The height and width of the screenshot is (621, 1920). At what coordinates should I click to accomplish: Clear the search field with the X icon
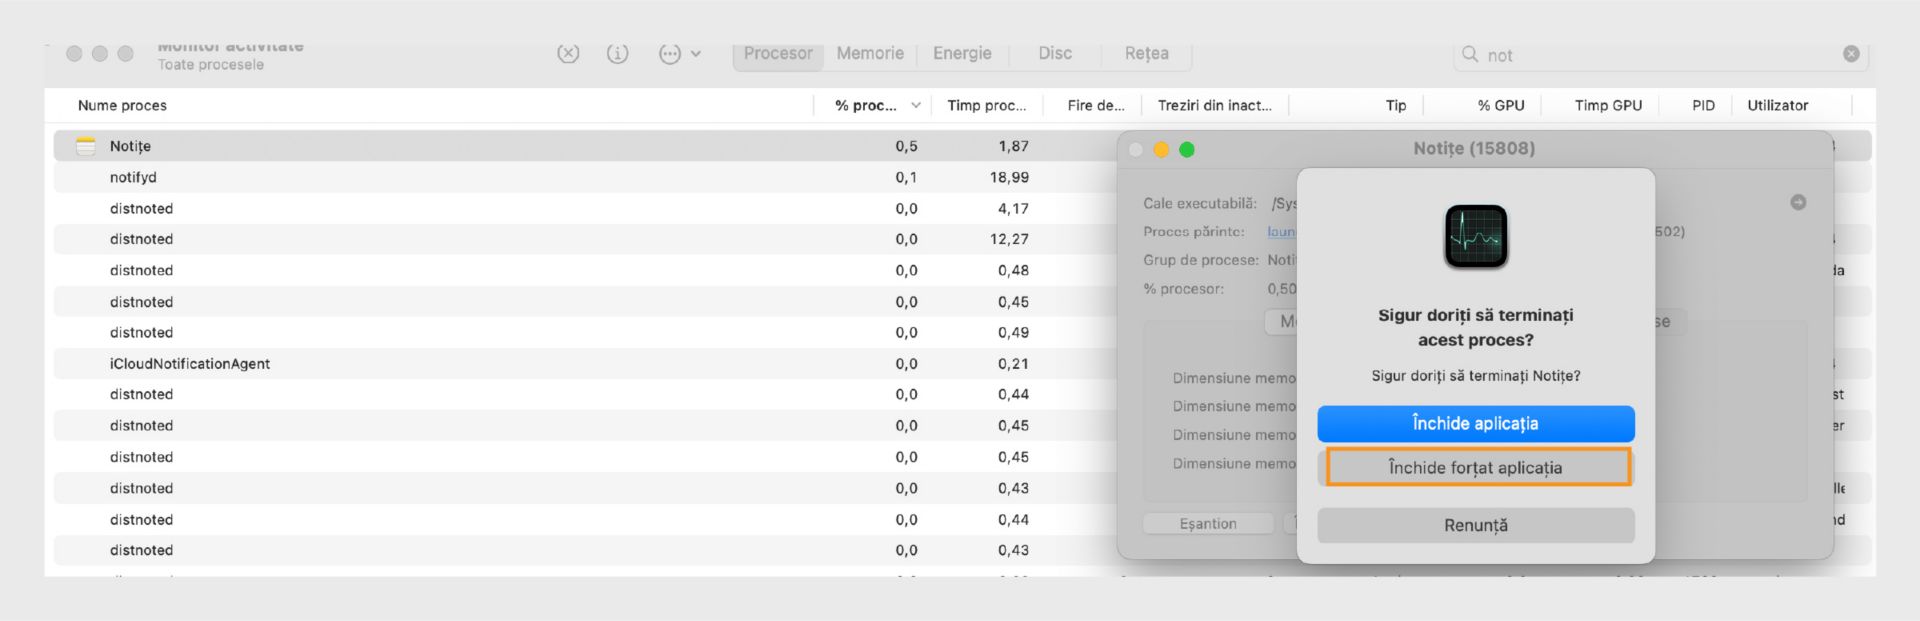point(1851,54)
